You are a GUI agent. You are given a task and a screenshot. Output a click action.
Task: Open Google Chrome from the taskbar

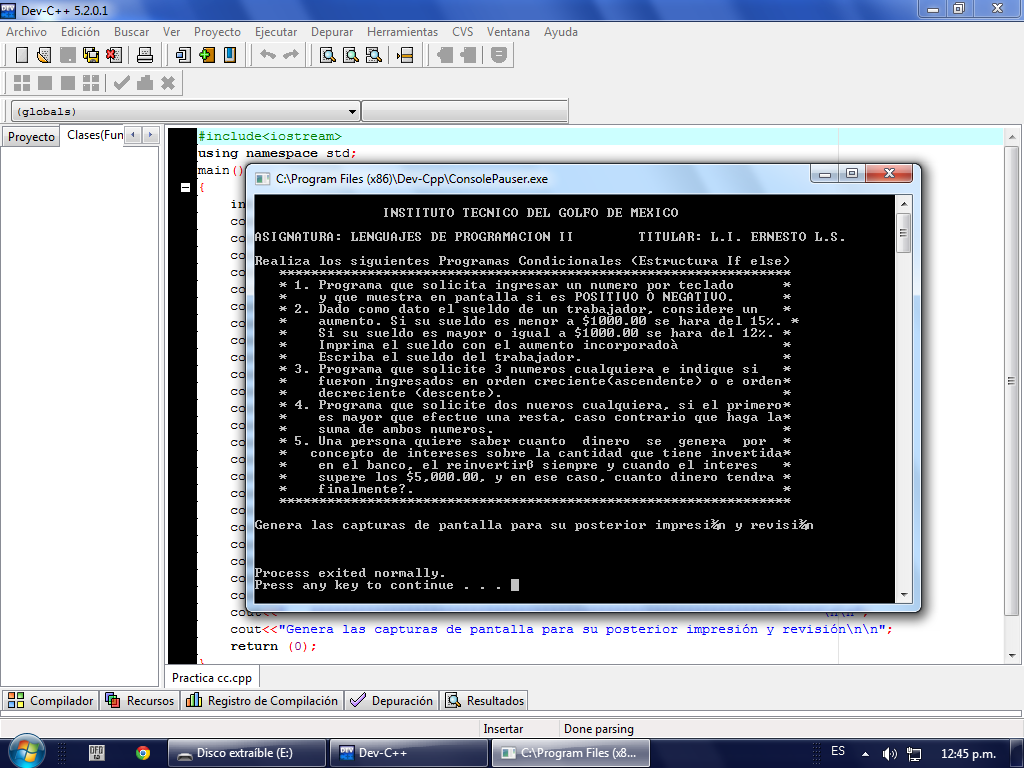click(x=143, y=752)
